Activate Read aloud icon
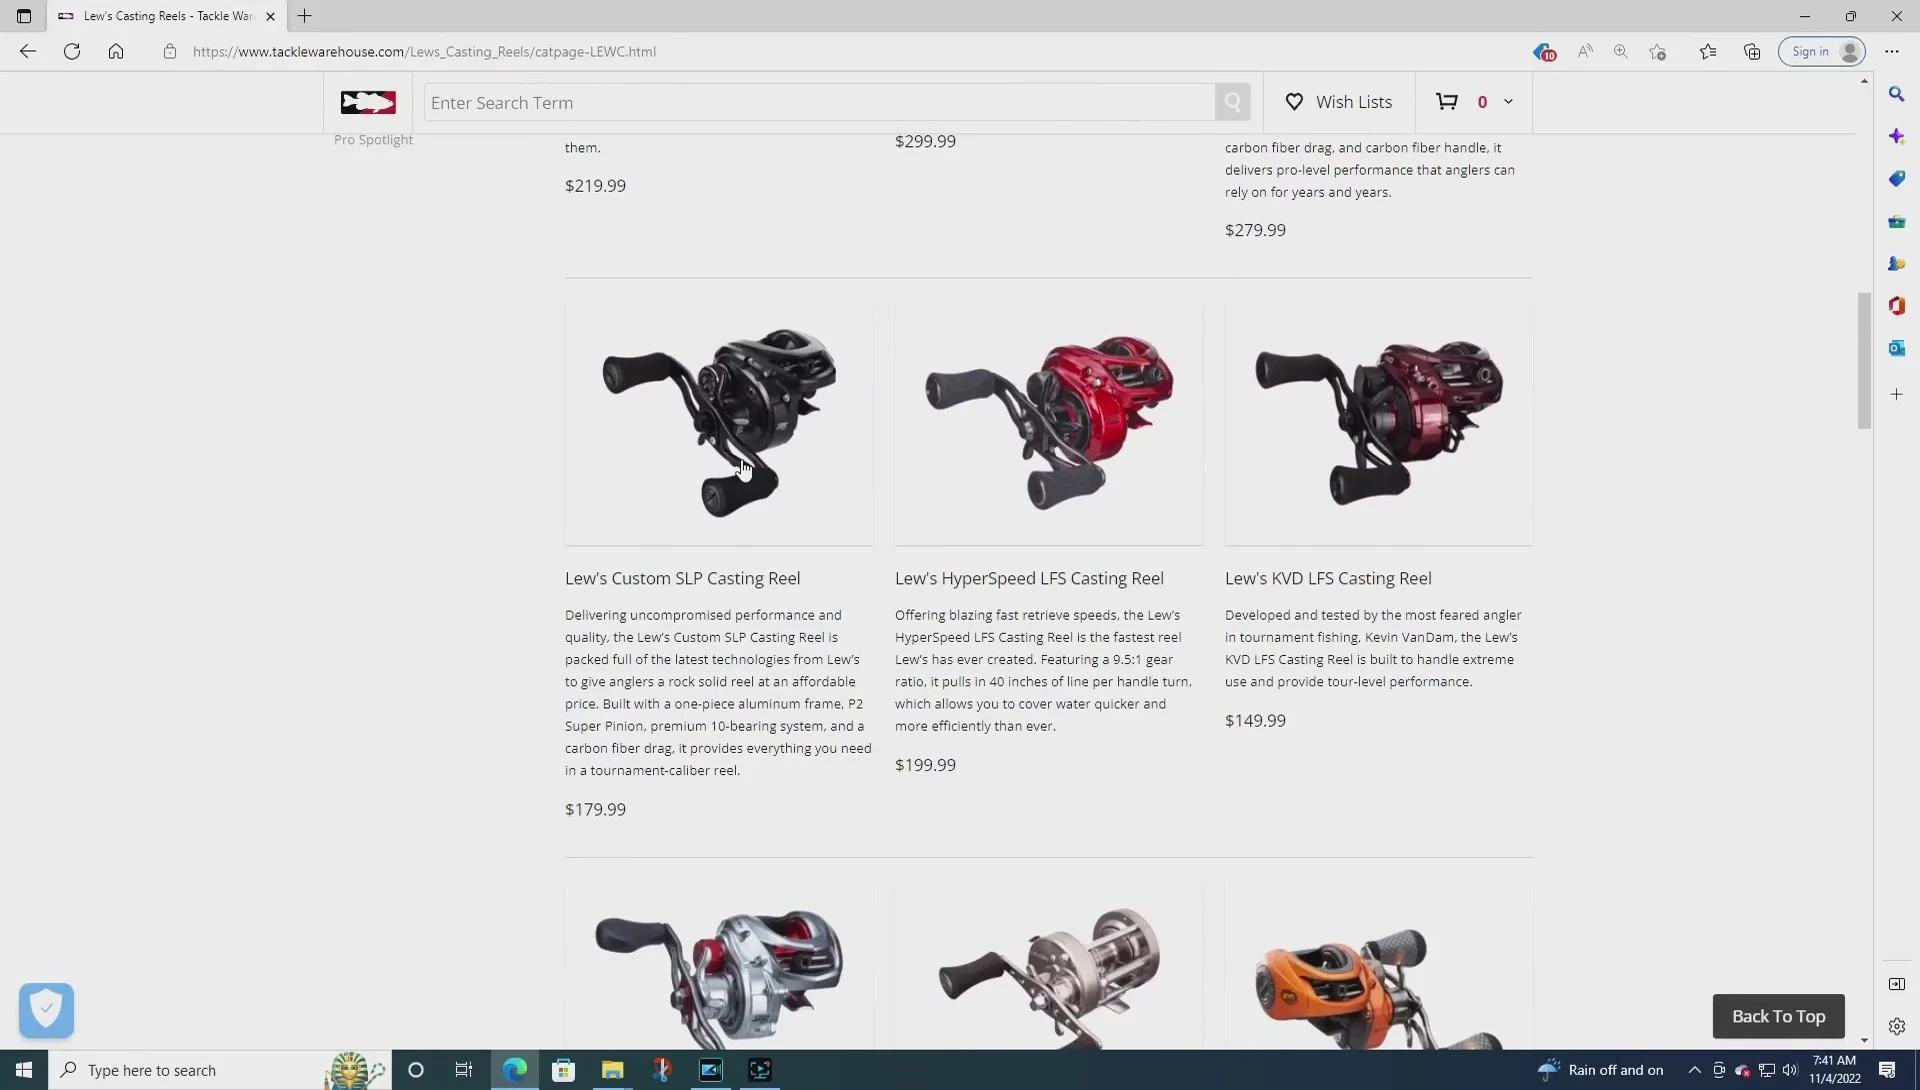Image resolution: width=1920 pixels, height=1090 pixels. point(1585,51)
